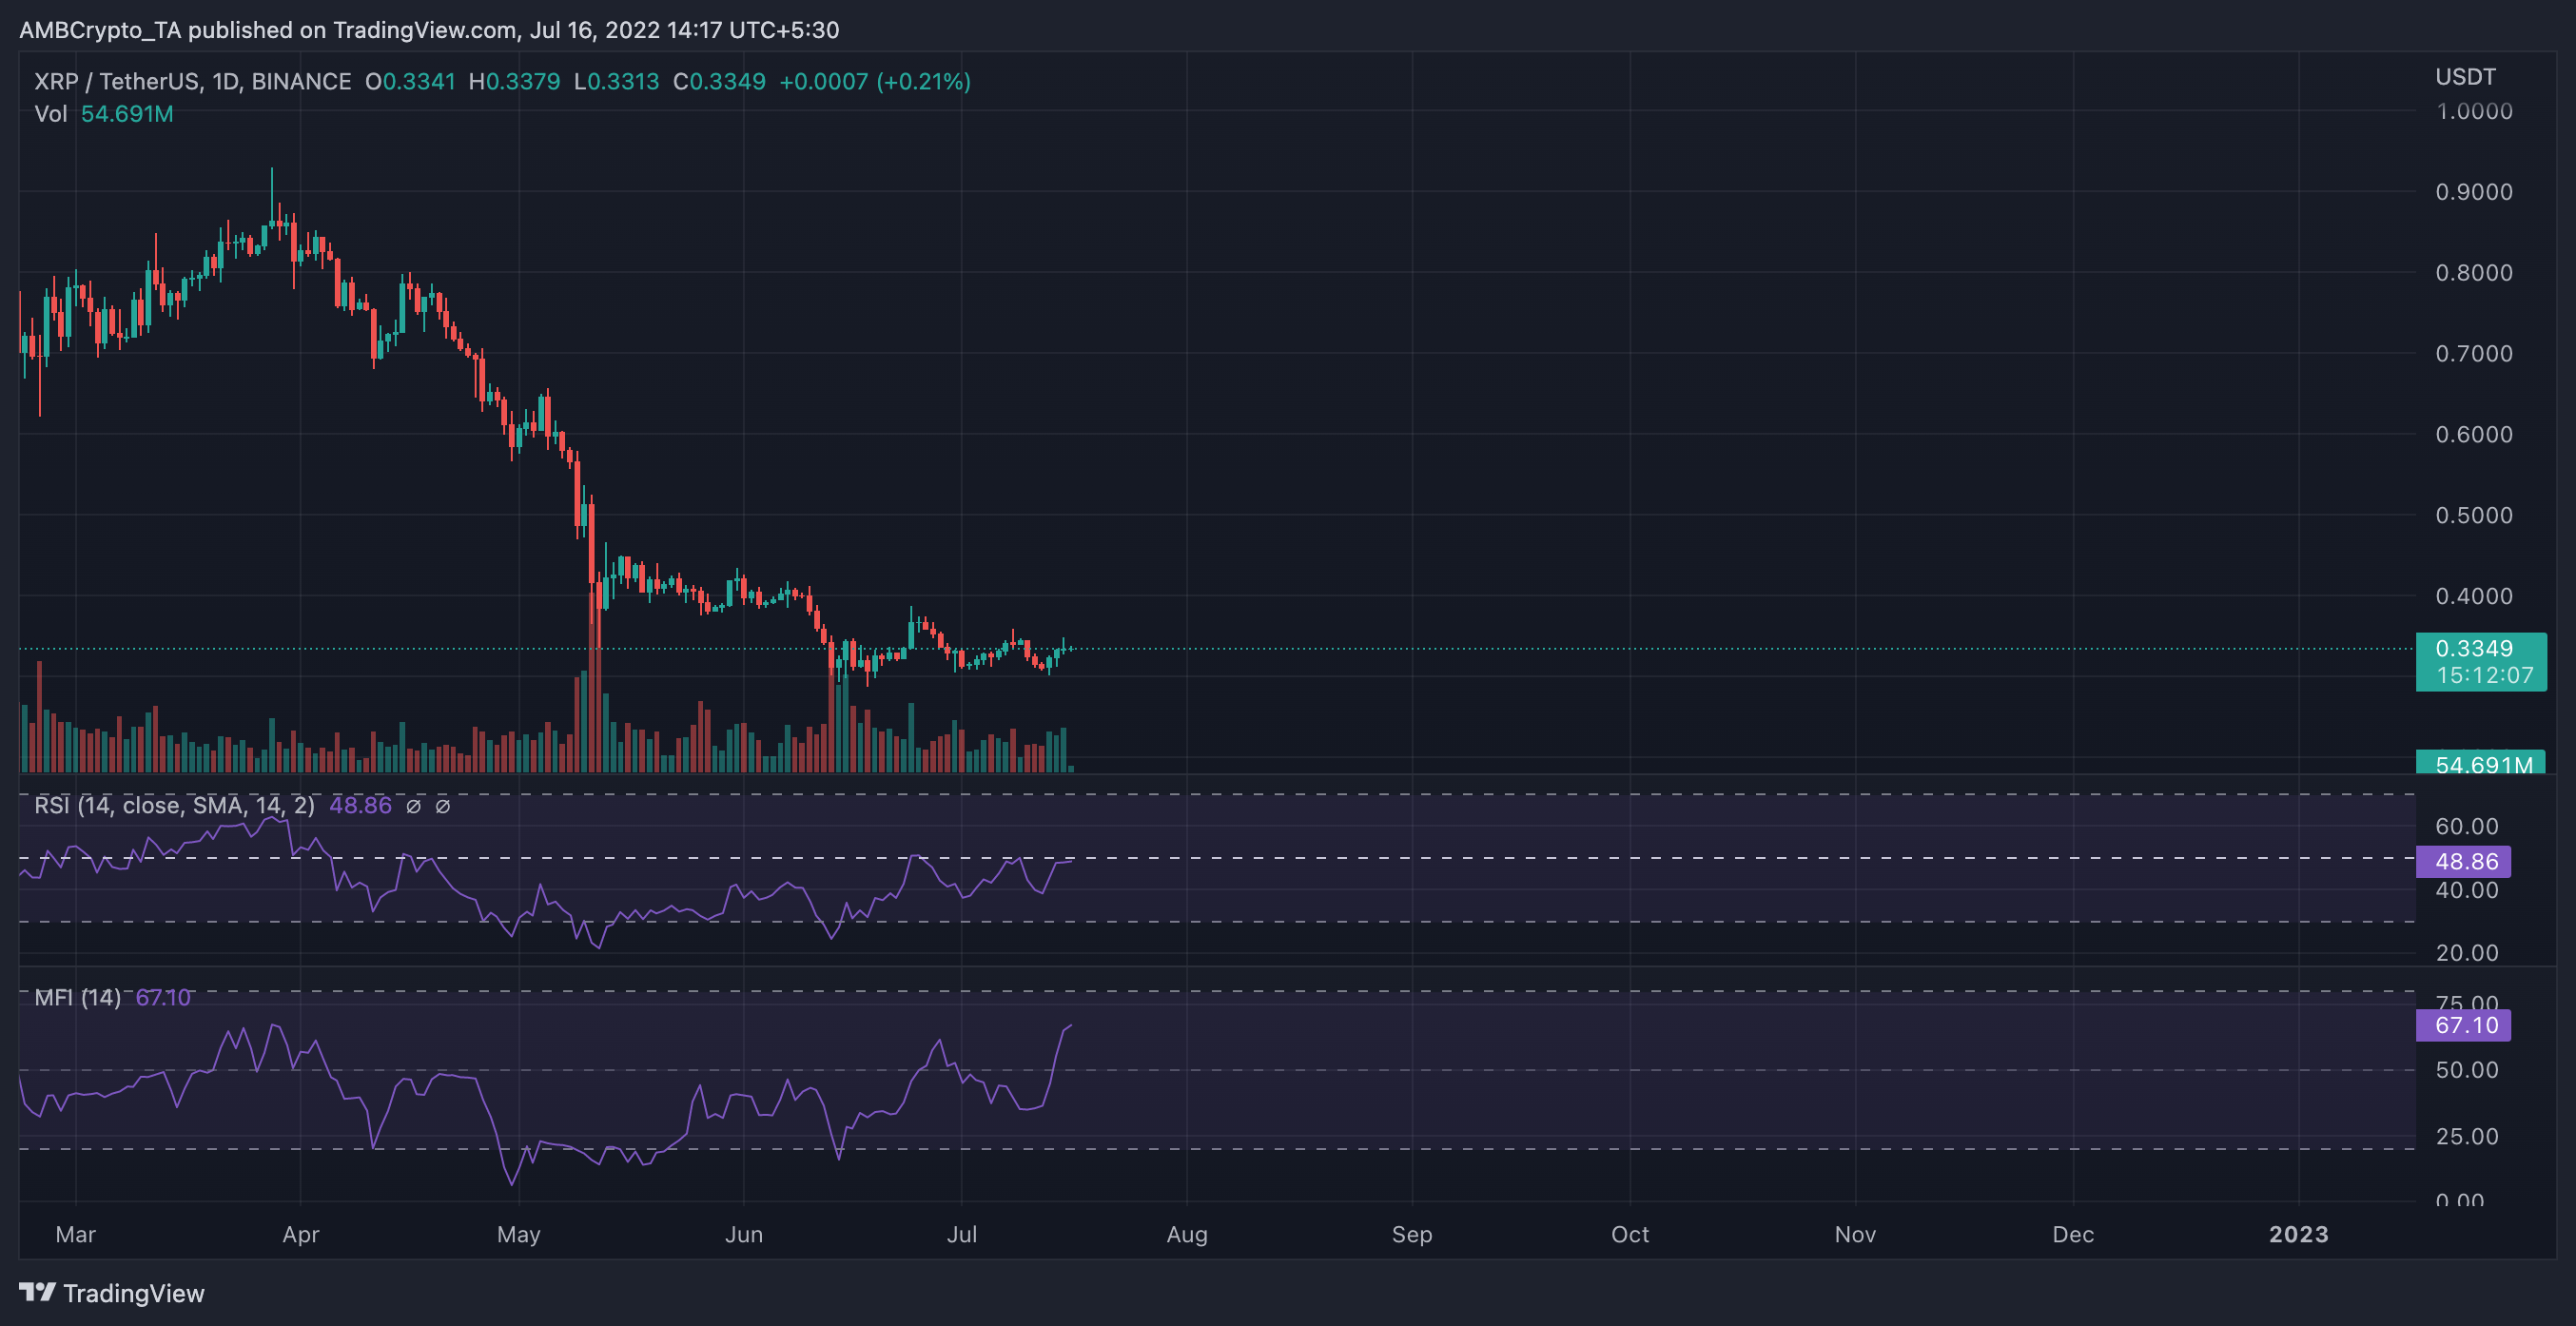Click the first empty-set symbol after RSI value
The width and height of the screenshot is (2576, 1326).
pyautogui.click(x=413, y=806)
